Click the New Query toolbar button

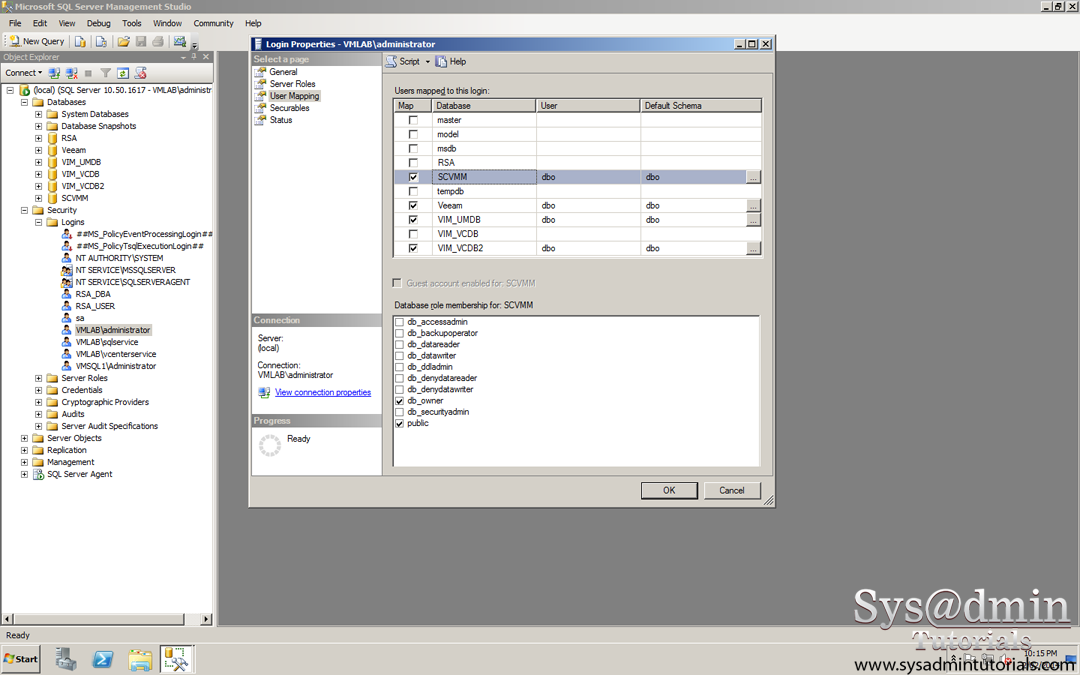pyautogui.click(x=37, y=41)
